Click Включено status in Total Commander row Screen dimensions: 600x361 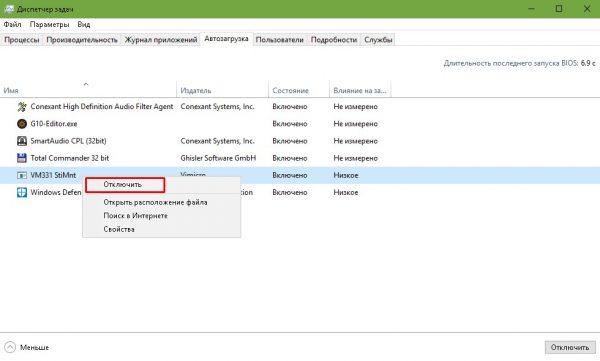(x=290, y=158)
